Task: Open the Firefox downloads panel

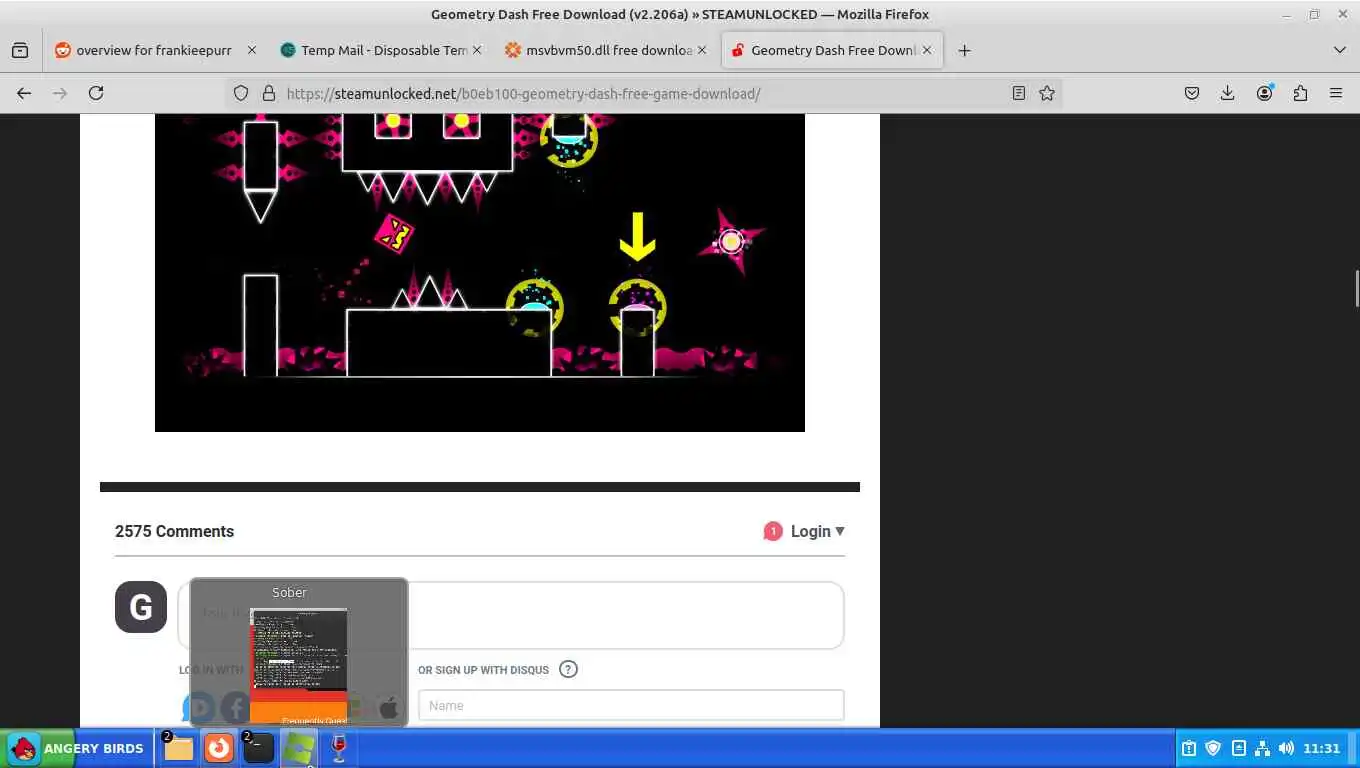Action: point(1228,93)
